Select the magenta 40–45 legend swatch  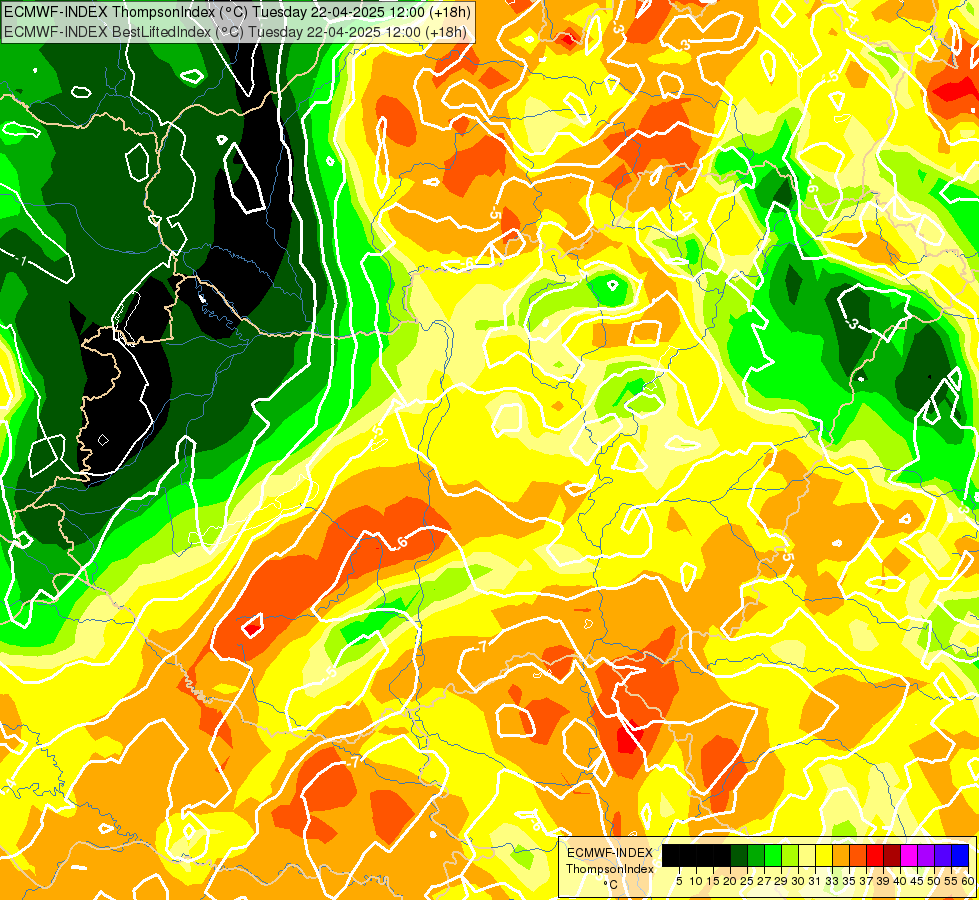(x=909, y=855)
